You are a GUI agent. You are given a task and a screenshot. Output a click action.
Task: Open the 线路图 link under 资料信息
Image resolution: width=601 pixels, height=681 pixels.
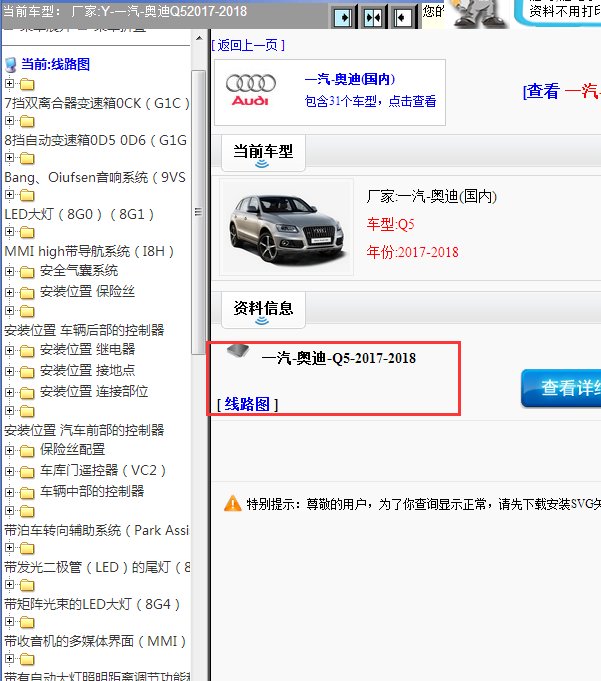(247, 404)
